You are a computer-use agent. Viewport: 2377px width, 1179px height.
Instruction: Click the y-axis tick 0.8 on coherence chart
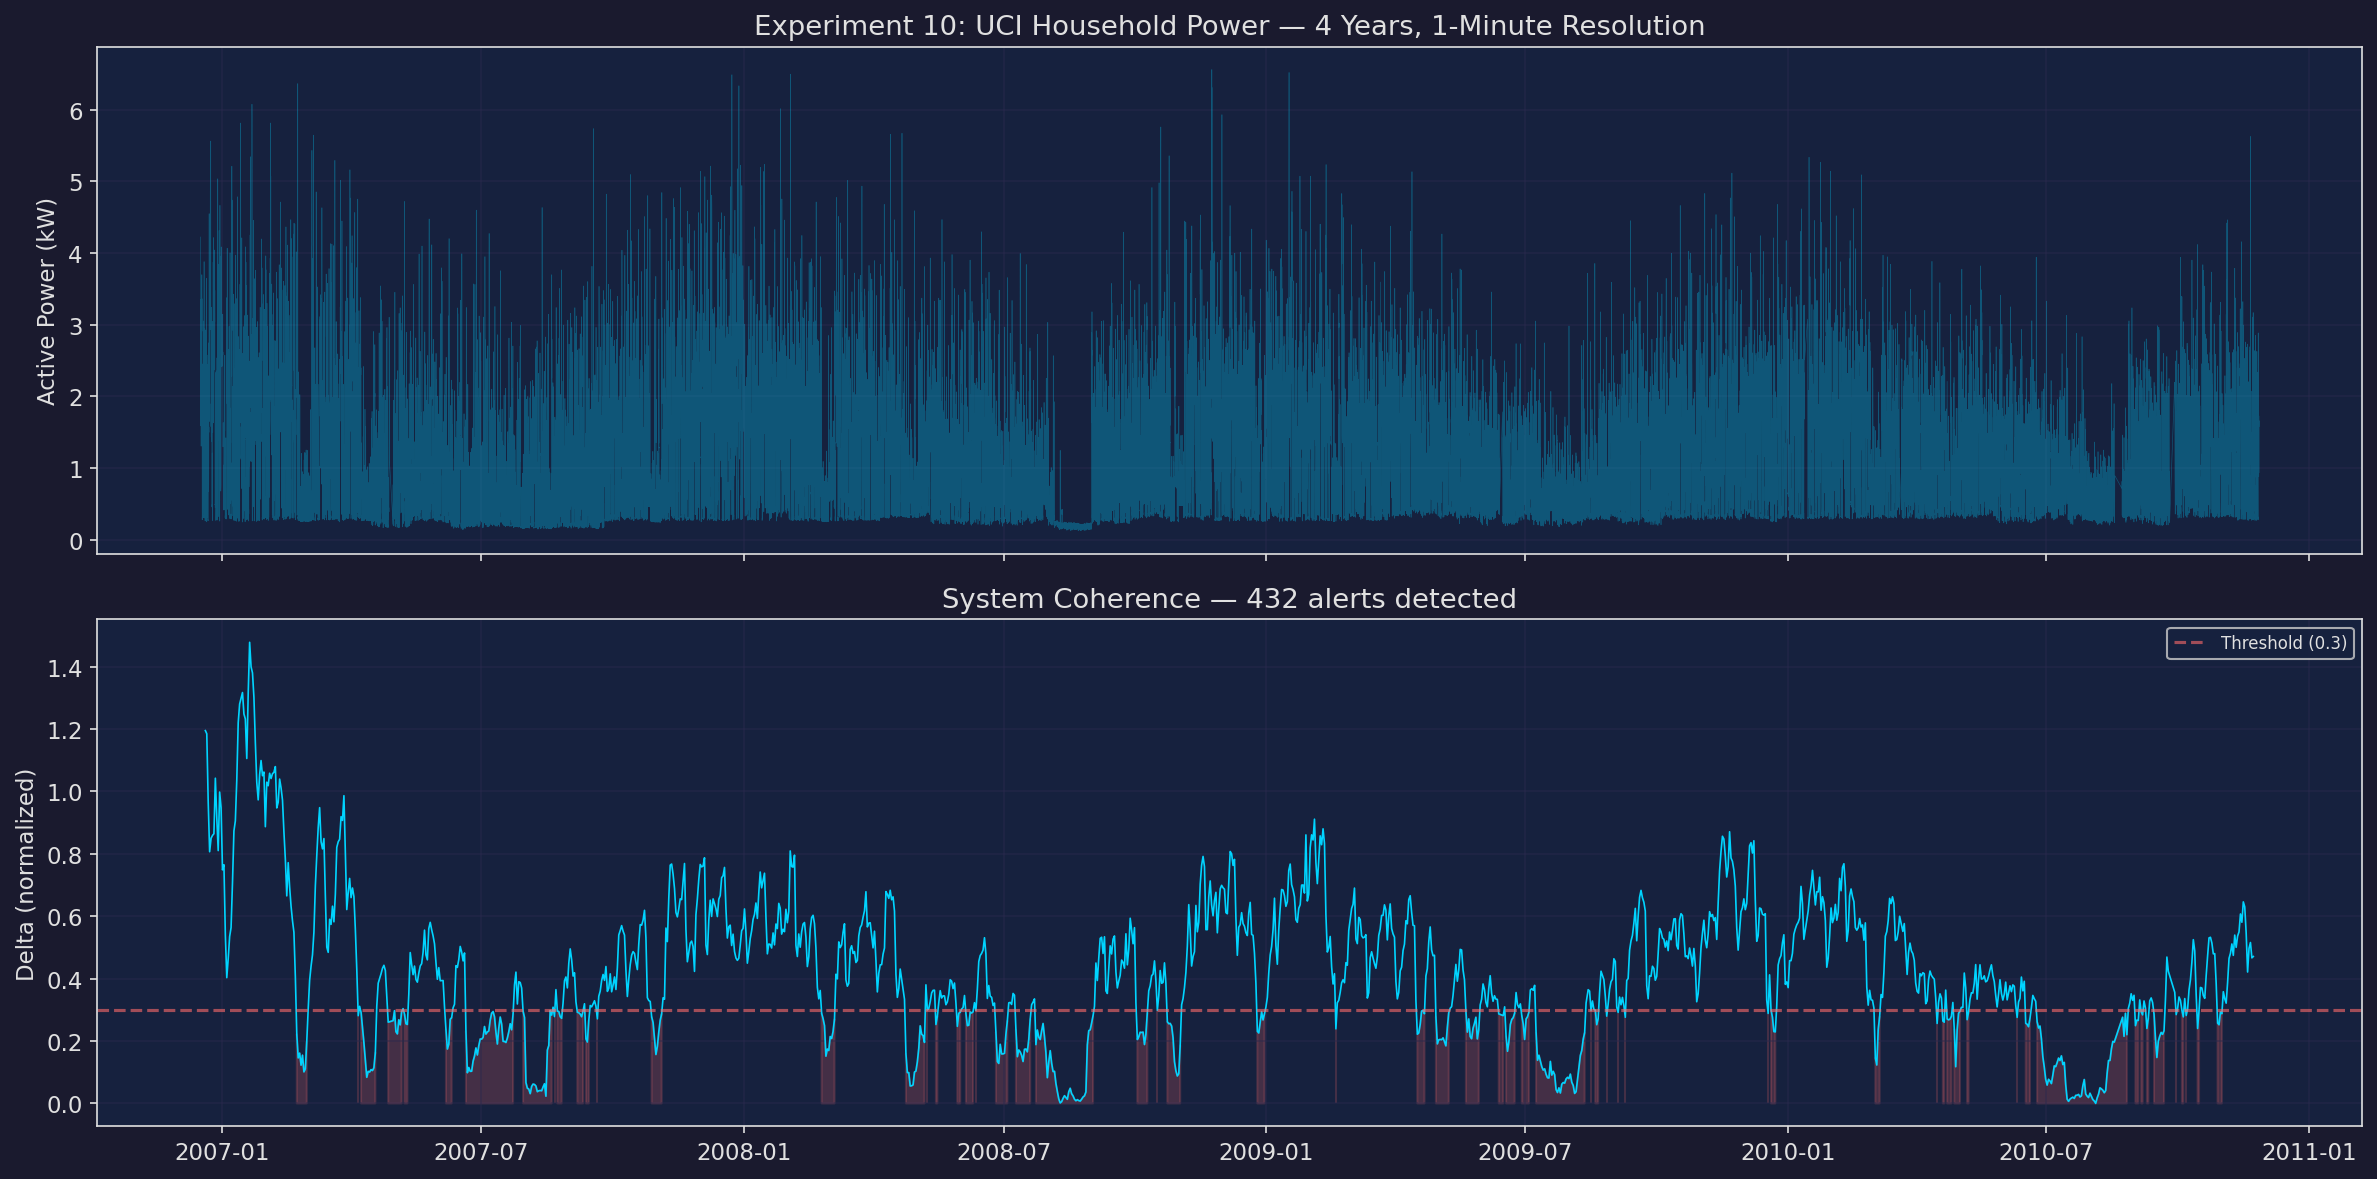[66, 855]
